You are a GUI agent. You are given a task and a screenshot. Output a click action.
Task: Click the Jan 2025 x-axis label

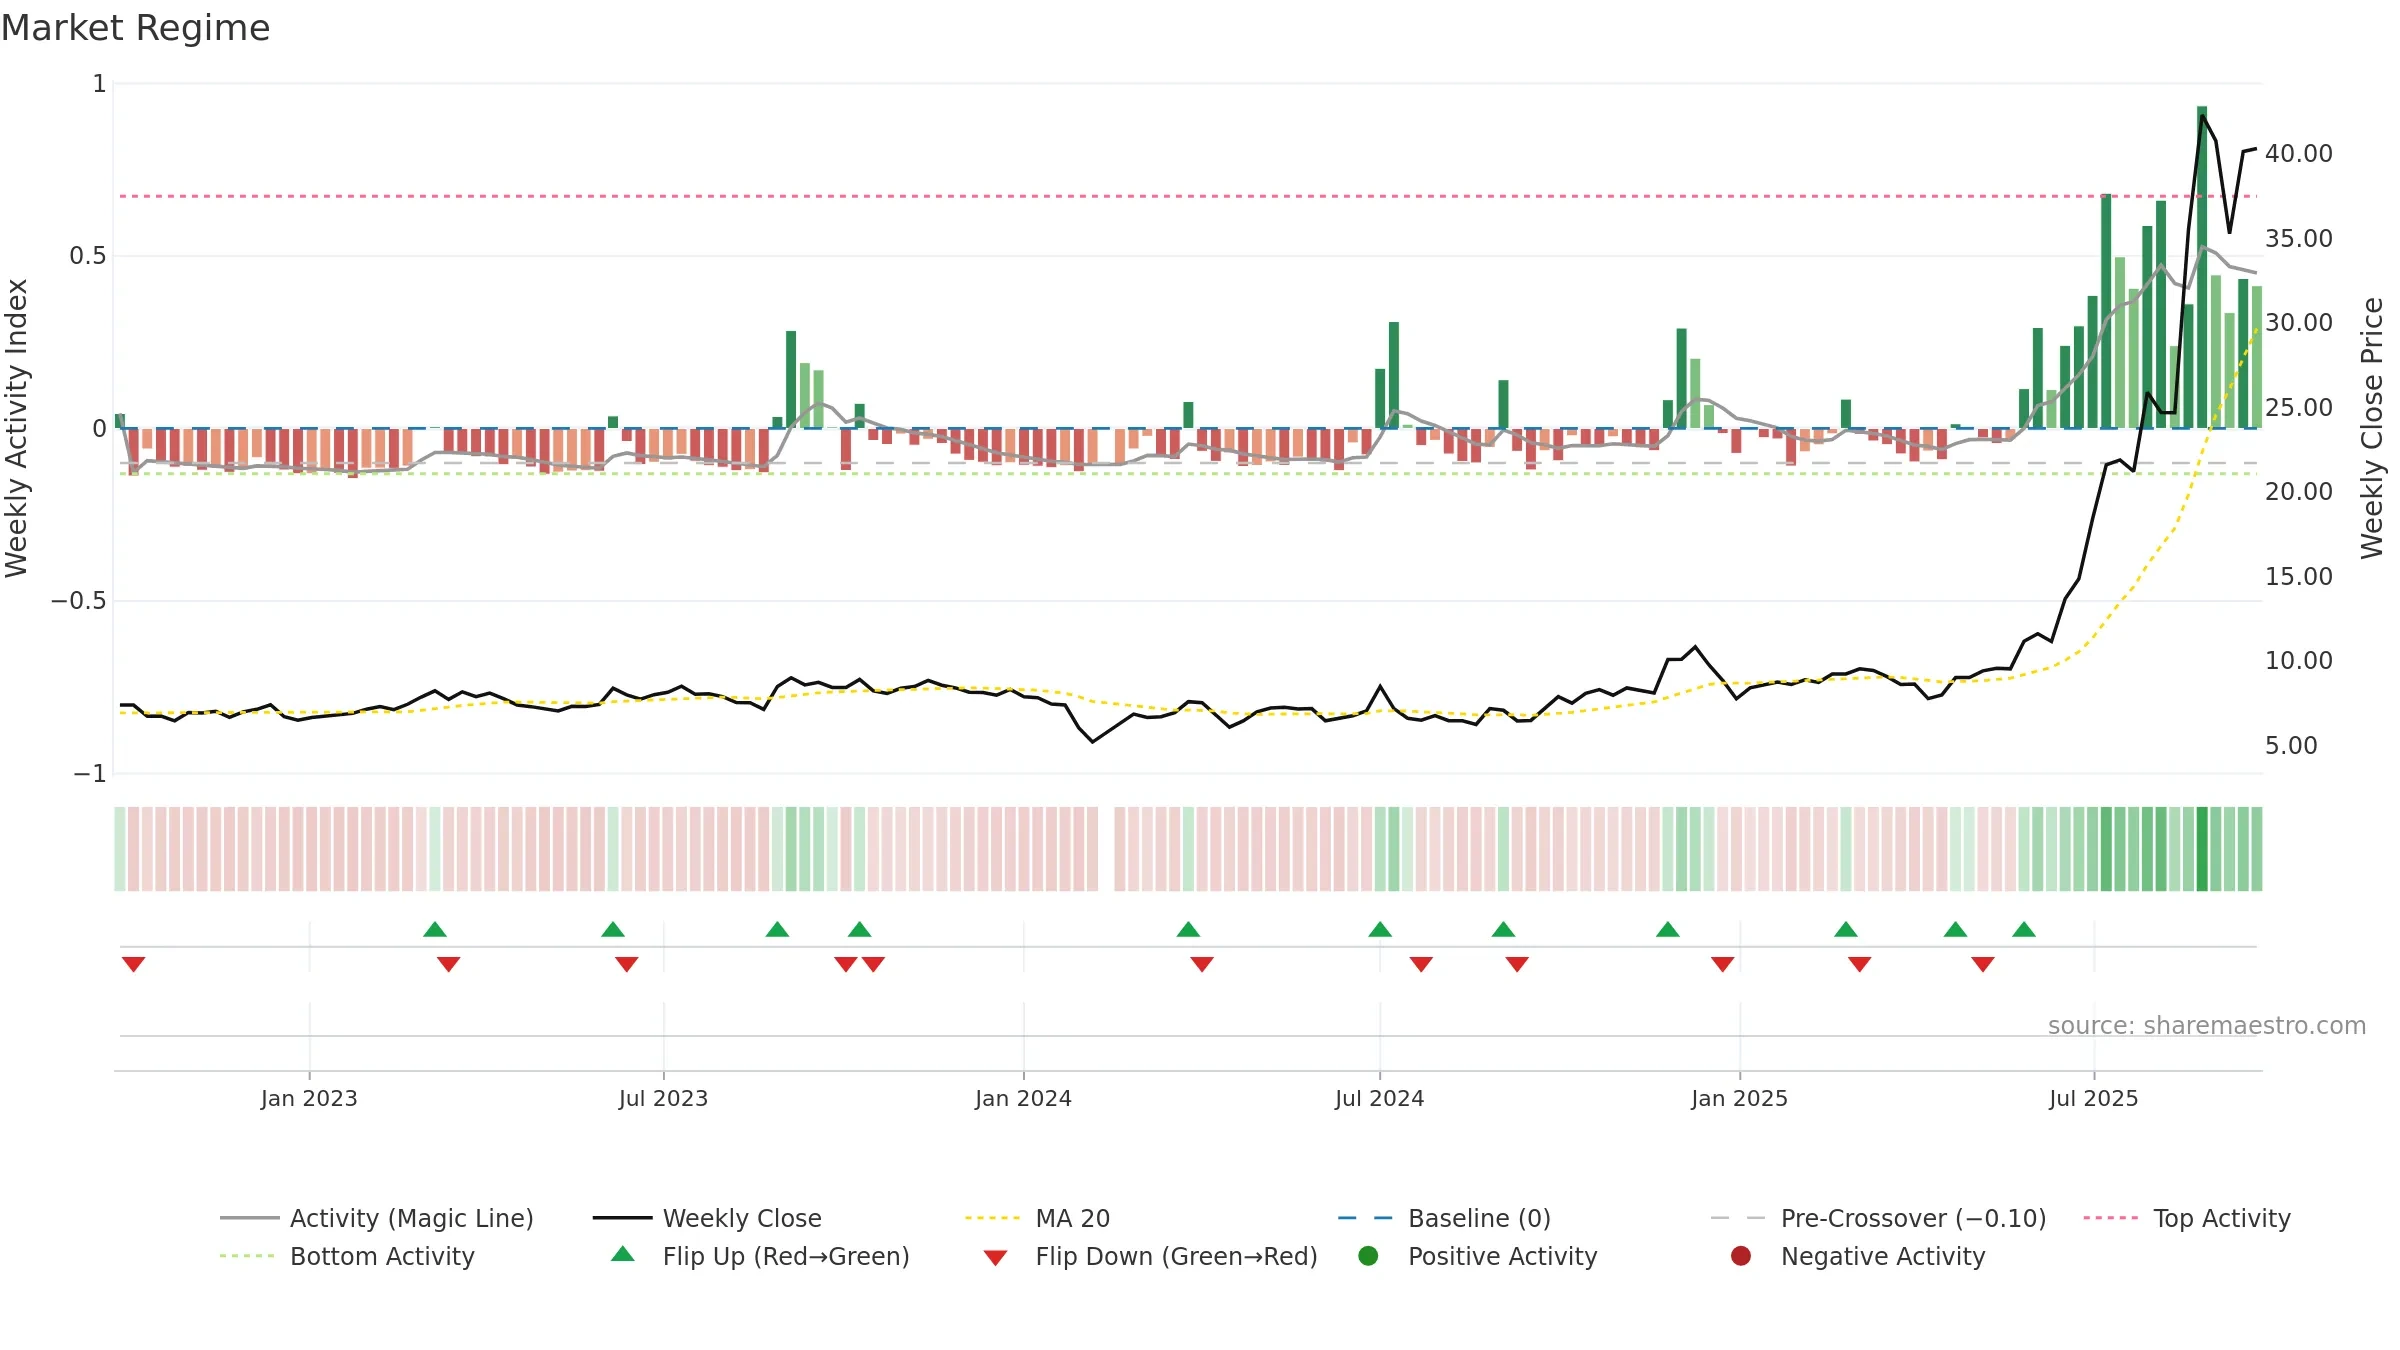tap(1739, 1098)
